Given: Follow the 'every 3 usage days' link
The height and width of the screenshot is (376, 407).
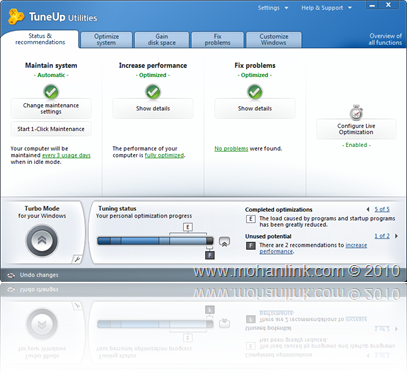Looking at the screenshot, I should (x=66, y=155).
